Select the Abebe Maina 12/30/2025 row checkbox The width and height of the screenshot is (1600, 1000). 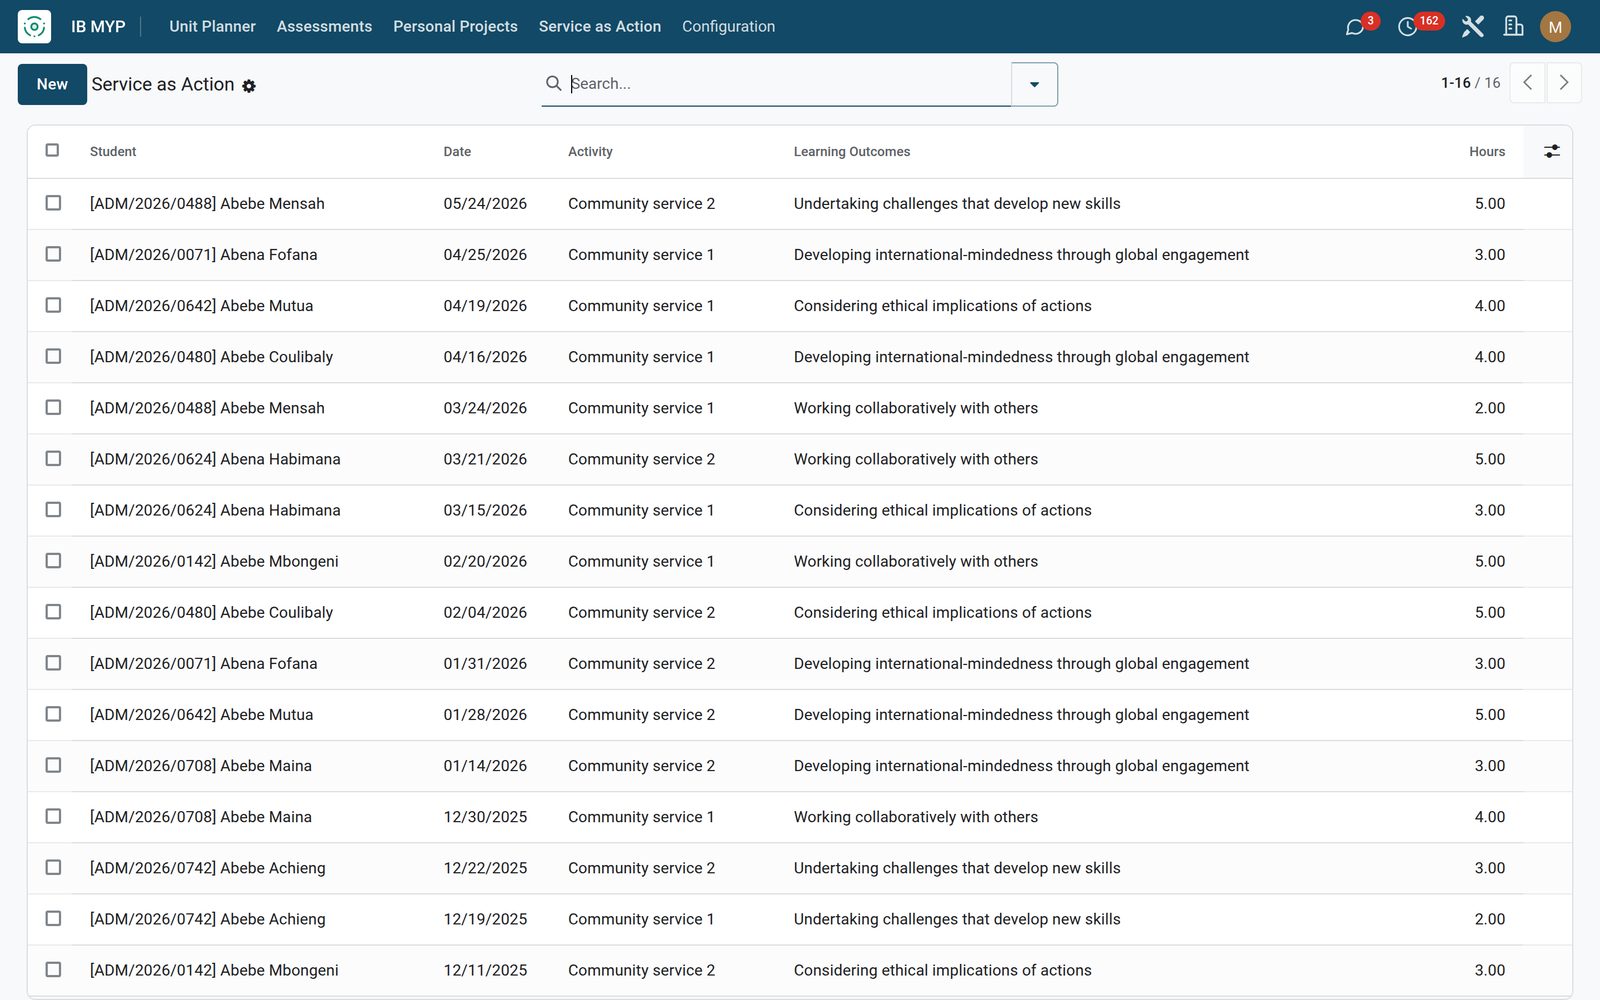pyautogui.click(x=53, y=816)
